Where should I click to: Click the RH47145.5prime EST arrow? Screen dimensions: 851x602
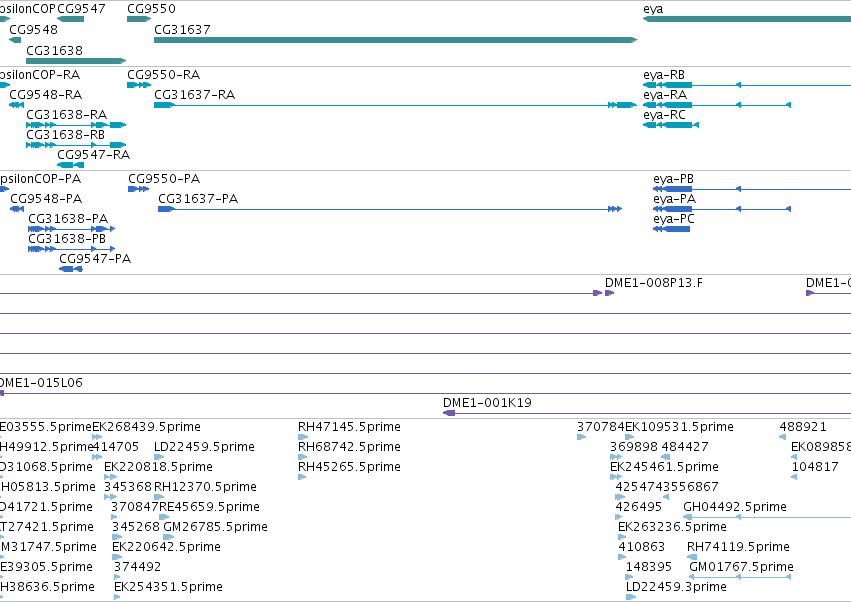(303, 436)
